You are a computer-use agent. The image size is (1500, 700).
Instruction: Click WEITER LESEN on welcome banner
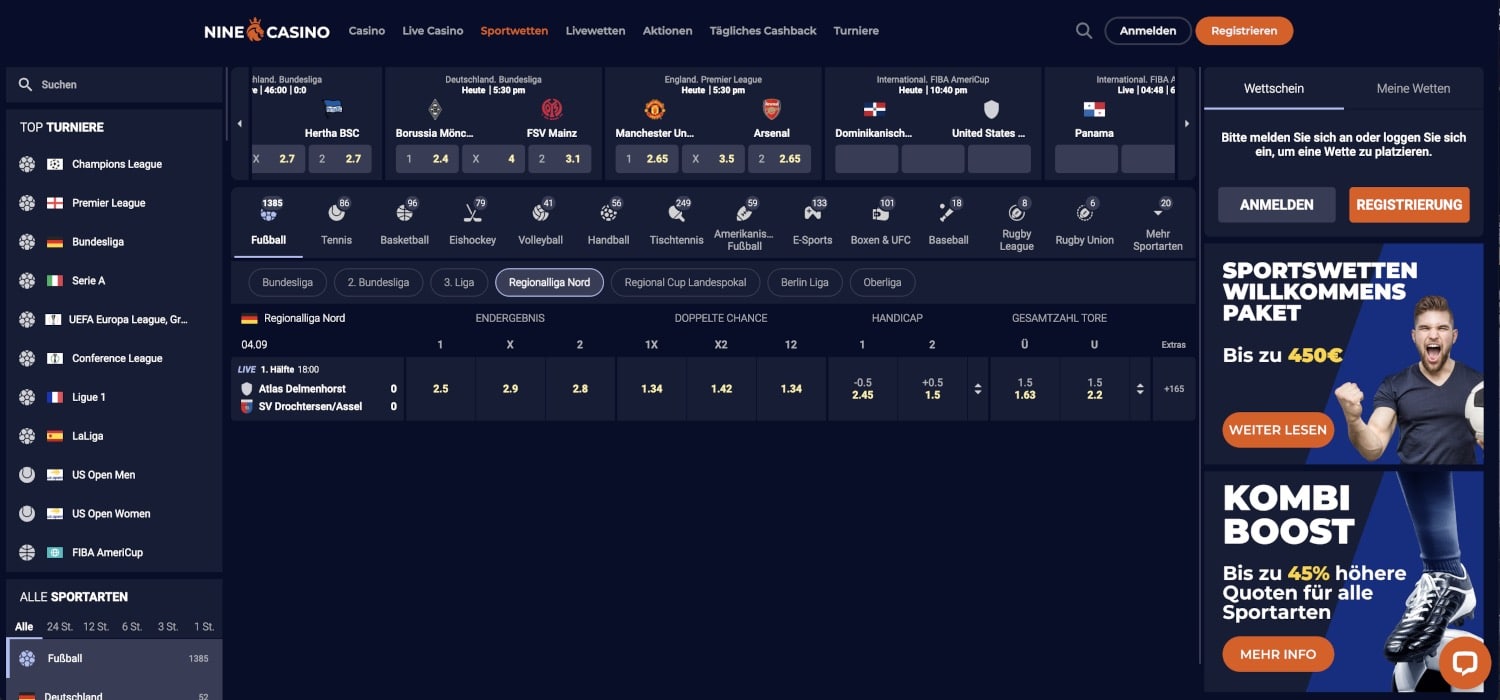[1278, 430]
